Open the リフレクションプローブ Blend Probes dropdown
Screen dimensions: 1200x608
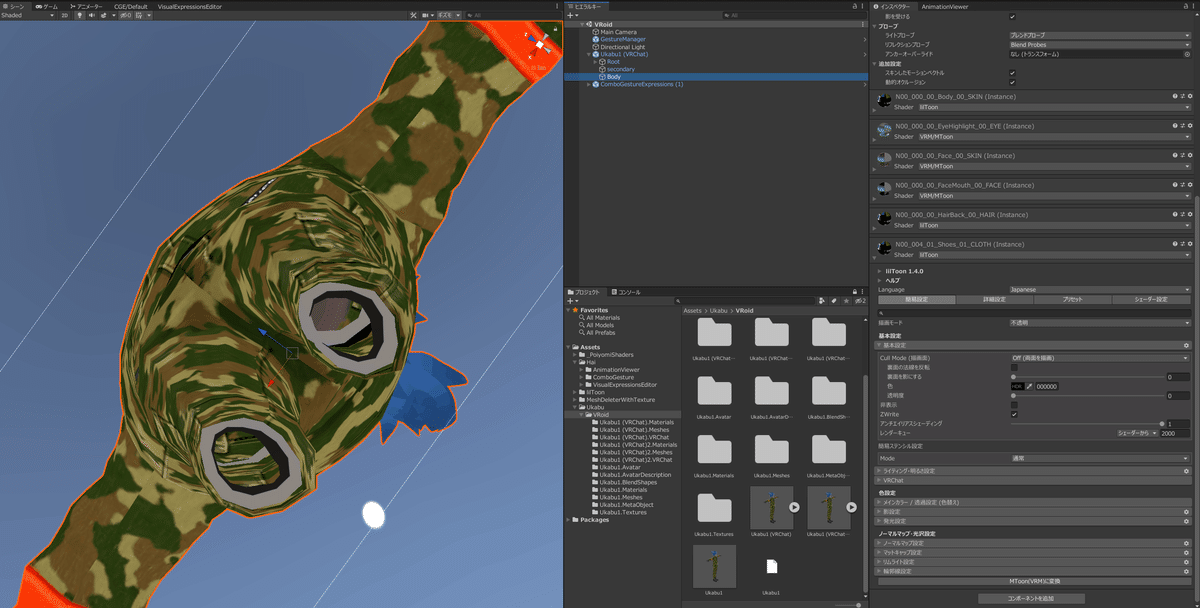pos(1100,45)
